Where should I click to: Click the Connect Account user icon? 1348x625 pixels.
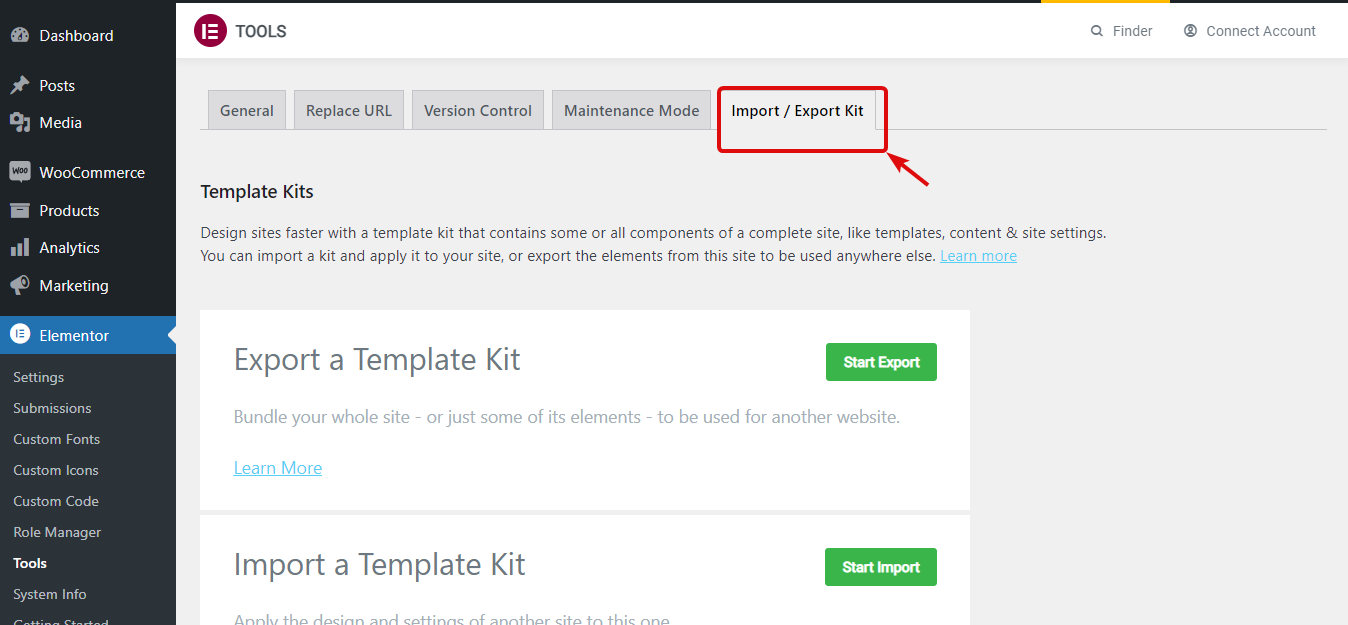1190,31
